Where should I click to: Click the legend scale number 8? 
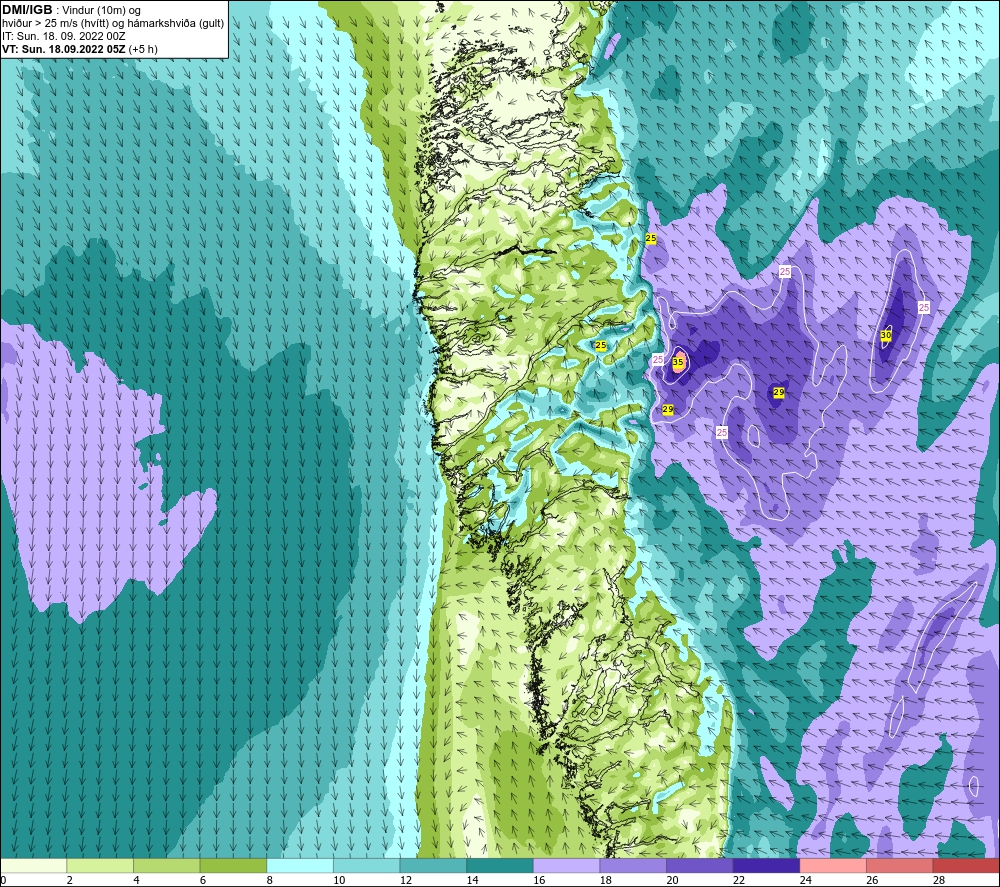tap(270, 881)
